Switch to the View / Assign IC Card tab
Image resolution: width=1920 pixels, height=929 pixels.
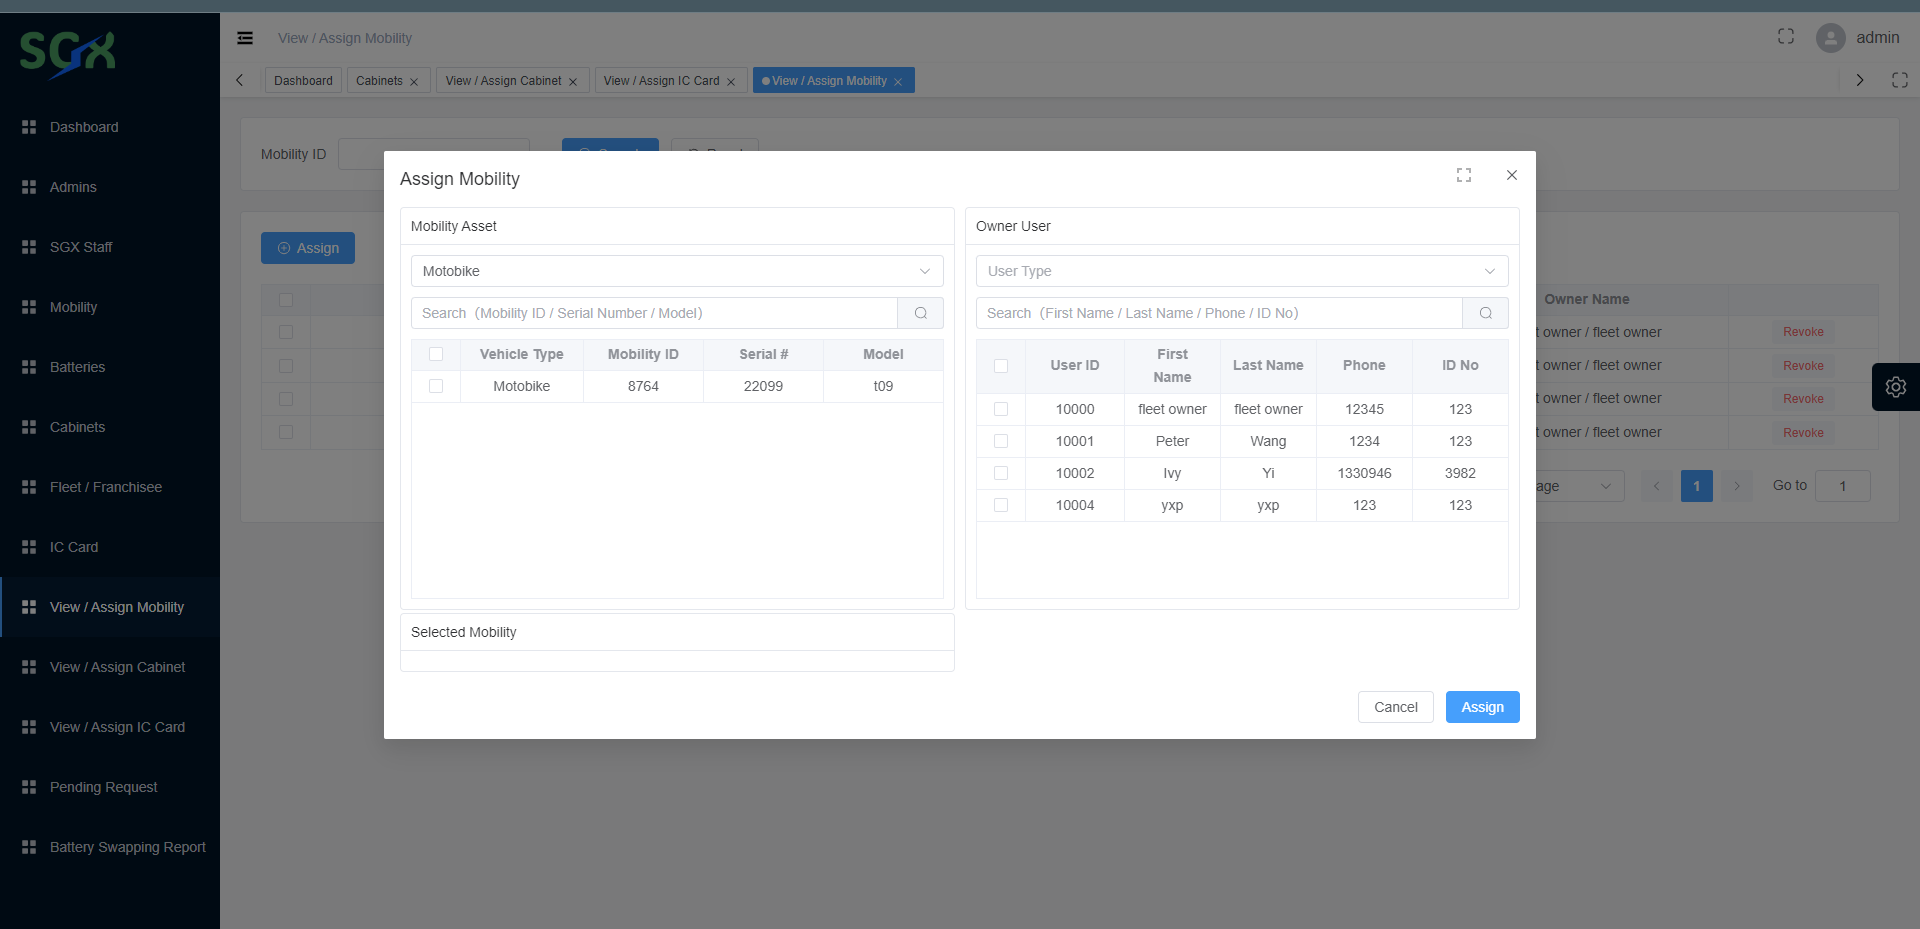(661, 81)
